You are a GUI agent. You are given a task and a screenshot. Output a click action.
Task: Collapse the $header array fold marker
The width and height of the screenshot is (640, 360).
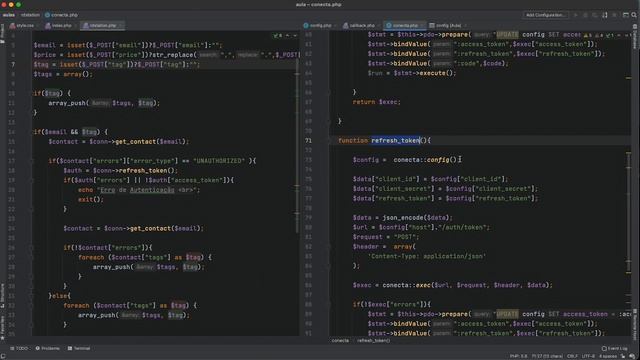coord(329,247)
